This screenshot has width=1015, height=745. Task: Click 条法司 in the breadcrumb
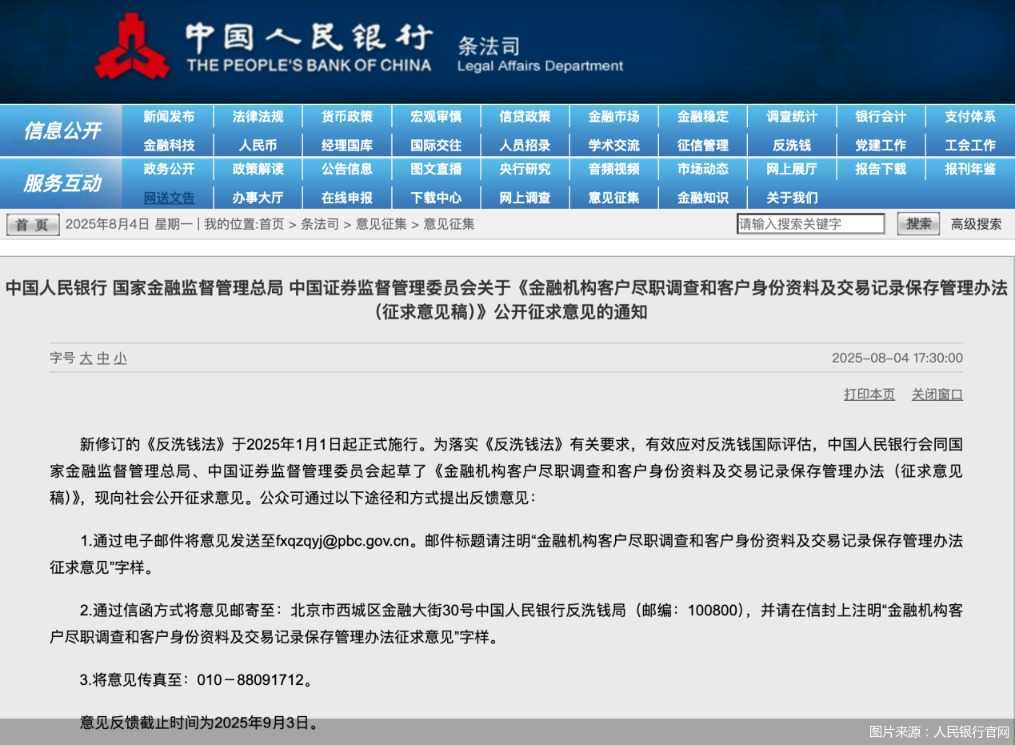click(x=320, y=224)
